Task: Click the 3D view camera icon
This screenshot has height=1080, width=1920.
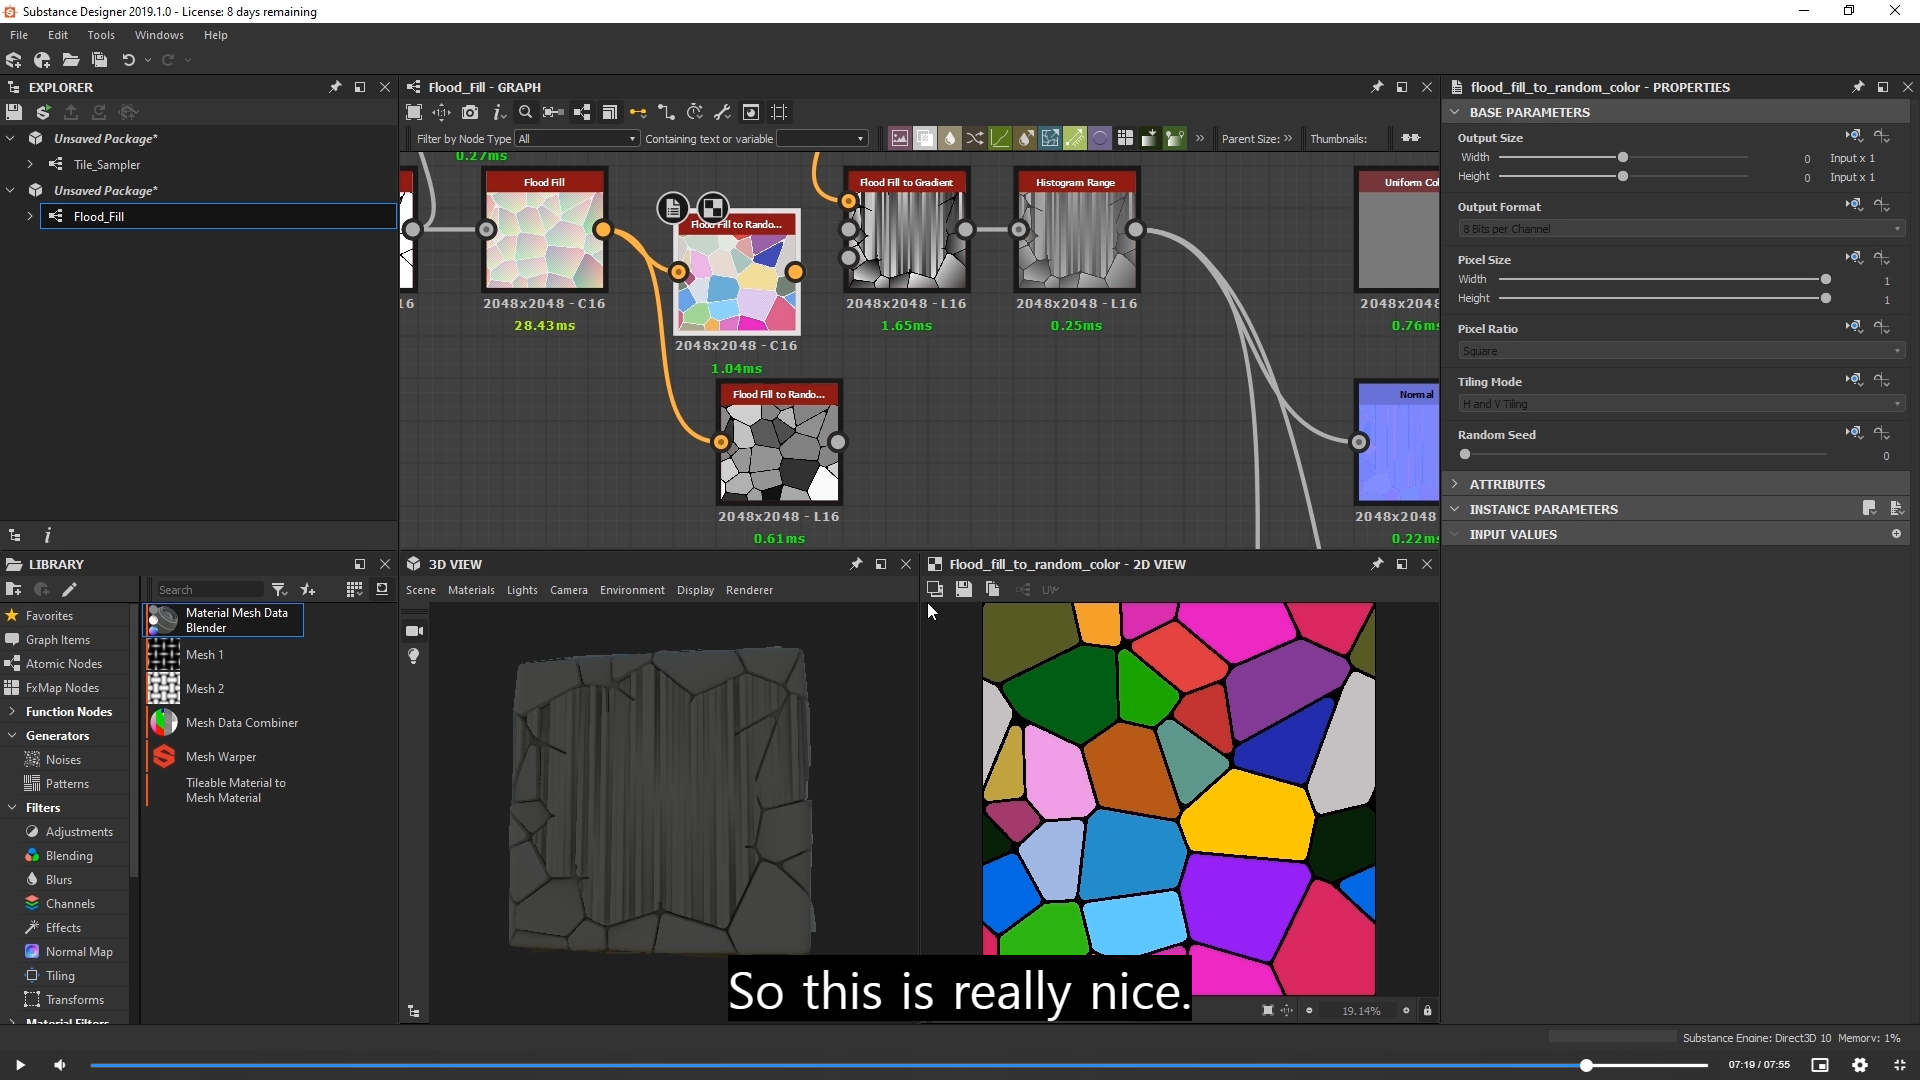Action: (x=414, y=631)
